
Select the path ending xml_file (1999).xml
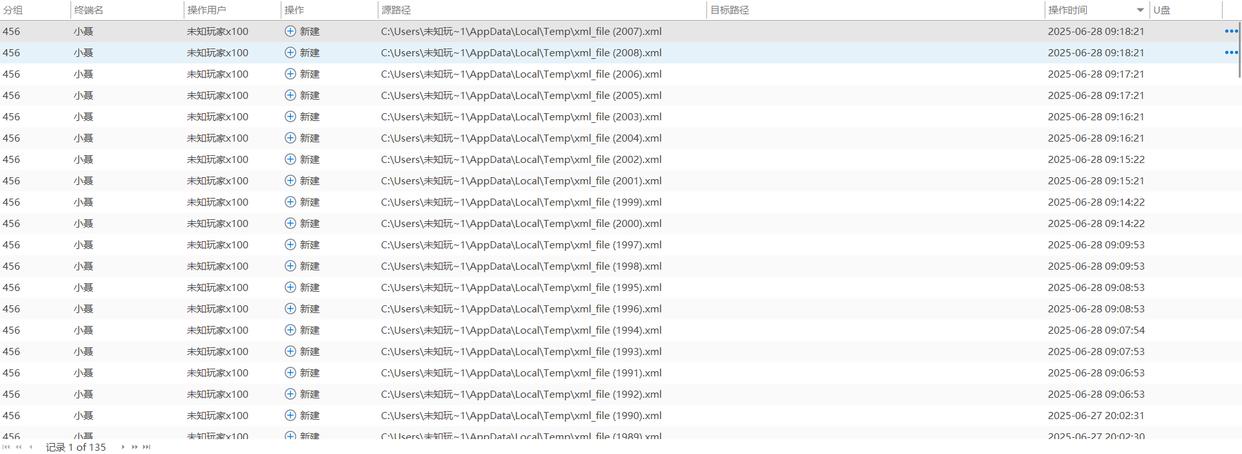click(x=521, y=202)
